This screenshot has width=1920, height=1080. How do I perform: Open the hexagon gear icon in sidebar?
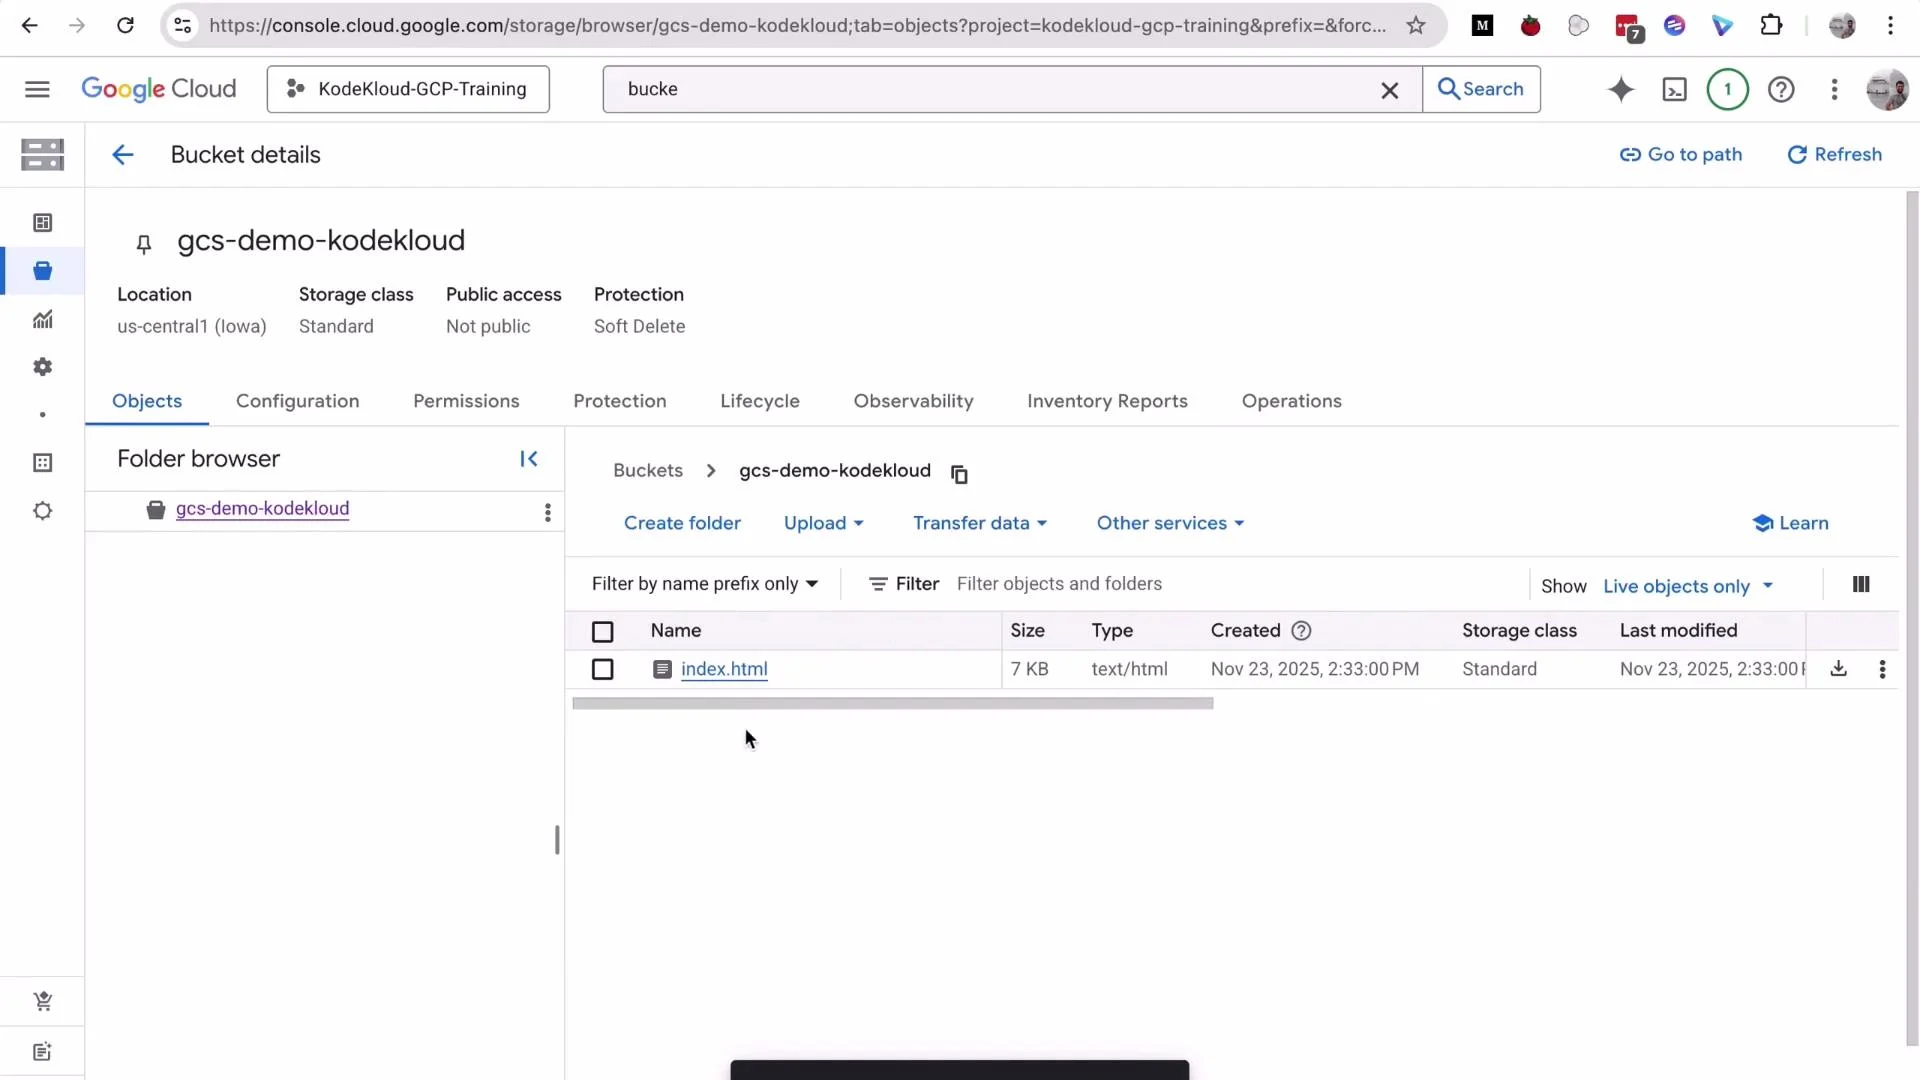[42, 511]
